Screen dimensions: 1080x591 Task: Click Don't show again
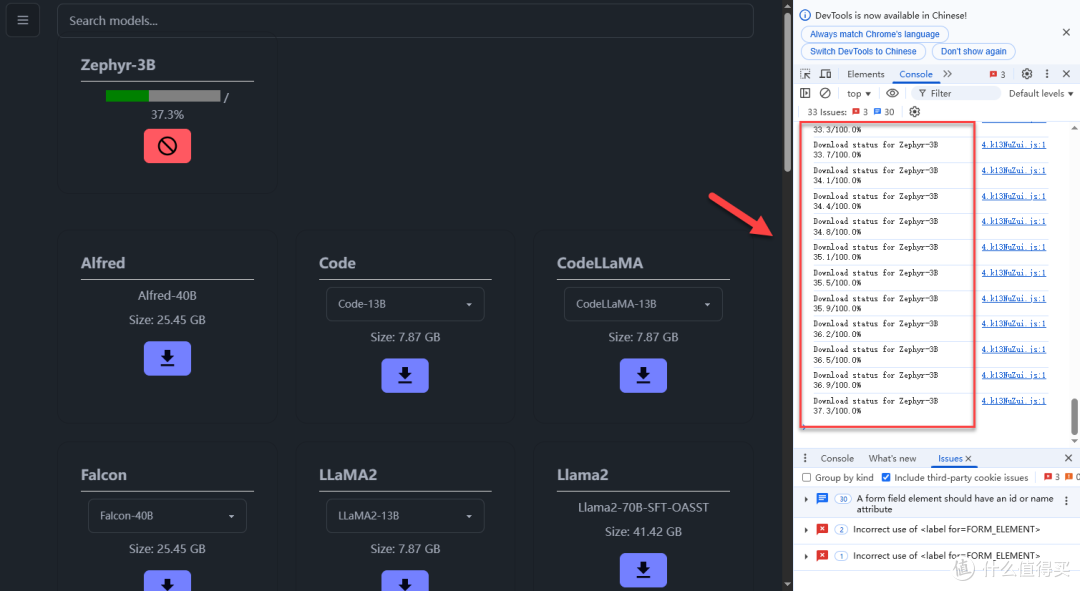[x=973, y=51]
